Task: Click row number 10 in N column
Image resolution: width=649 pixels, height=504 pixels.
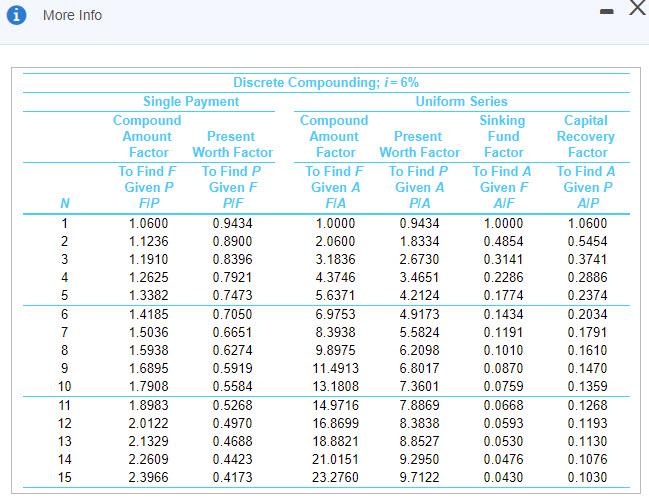Action: 65,386
